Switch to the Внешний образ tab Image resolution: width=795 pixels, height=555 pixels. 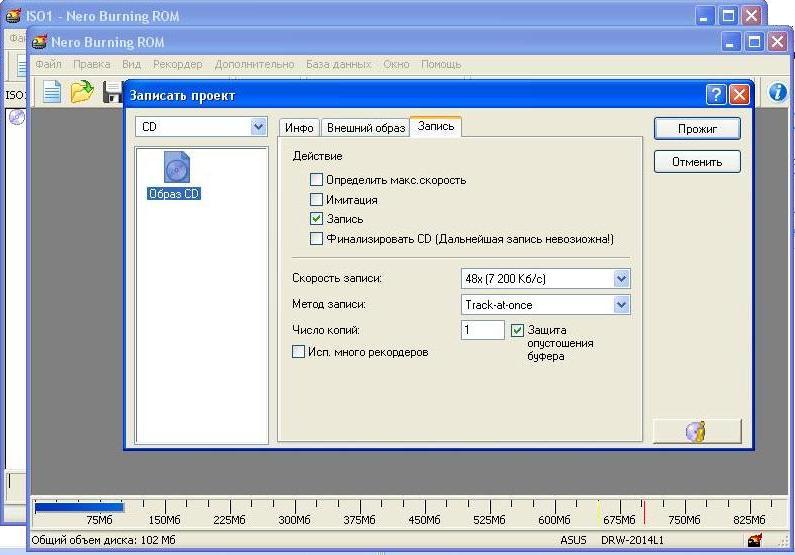366,128
